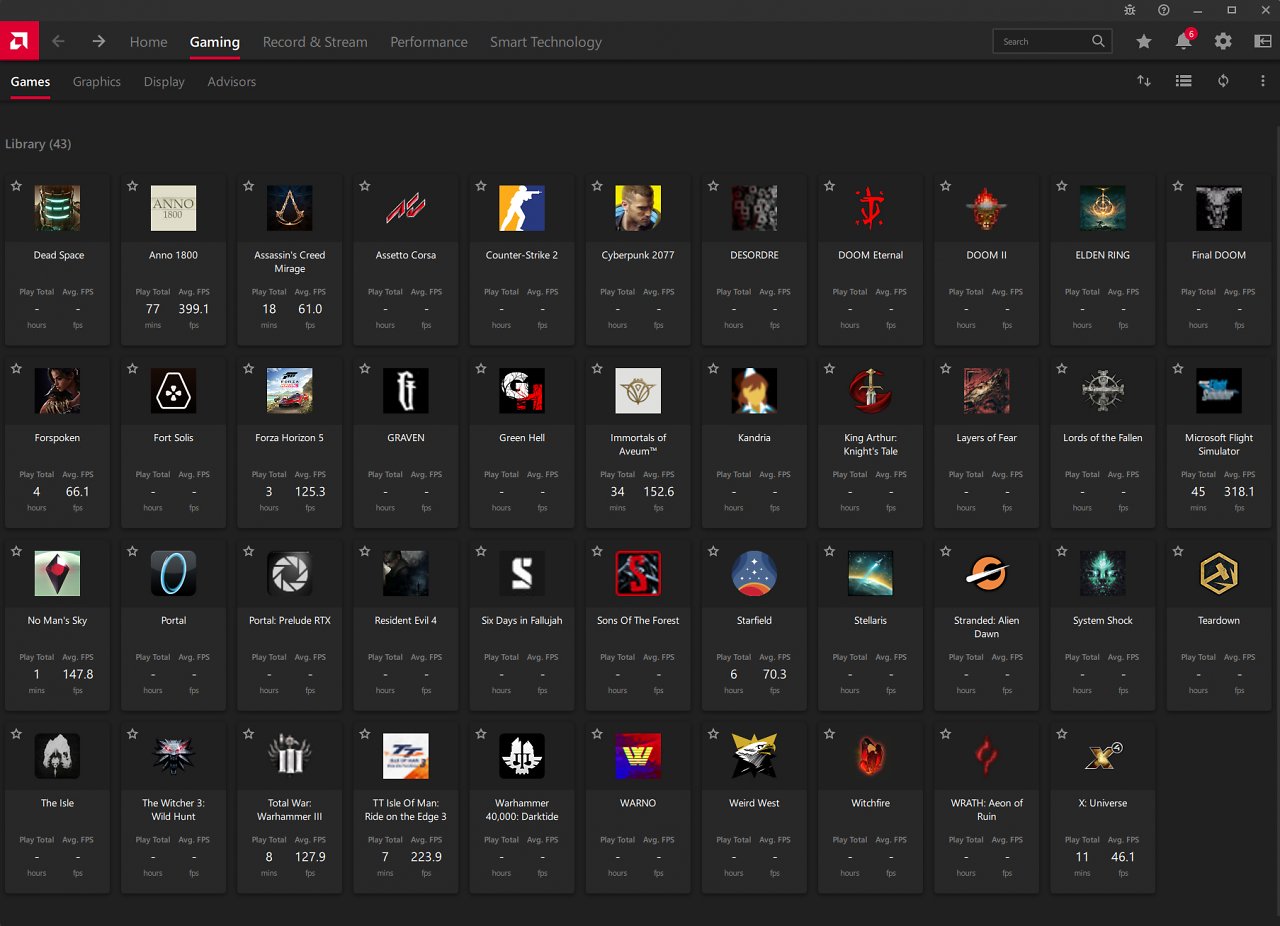Click the 223.9 fps value for TT Isle Of Man
Image resolution: width=1280 pixels, height=926 pixels.
tap(426, 857)
